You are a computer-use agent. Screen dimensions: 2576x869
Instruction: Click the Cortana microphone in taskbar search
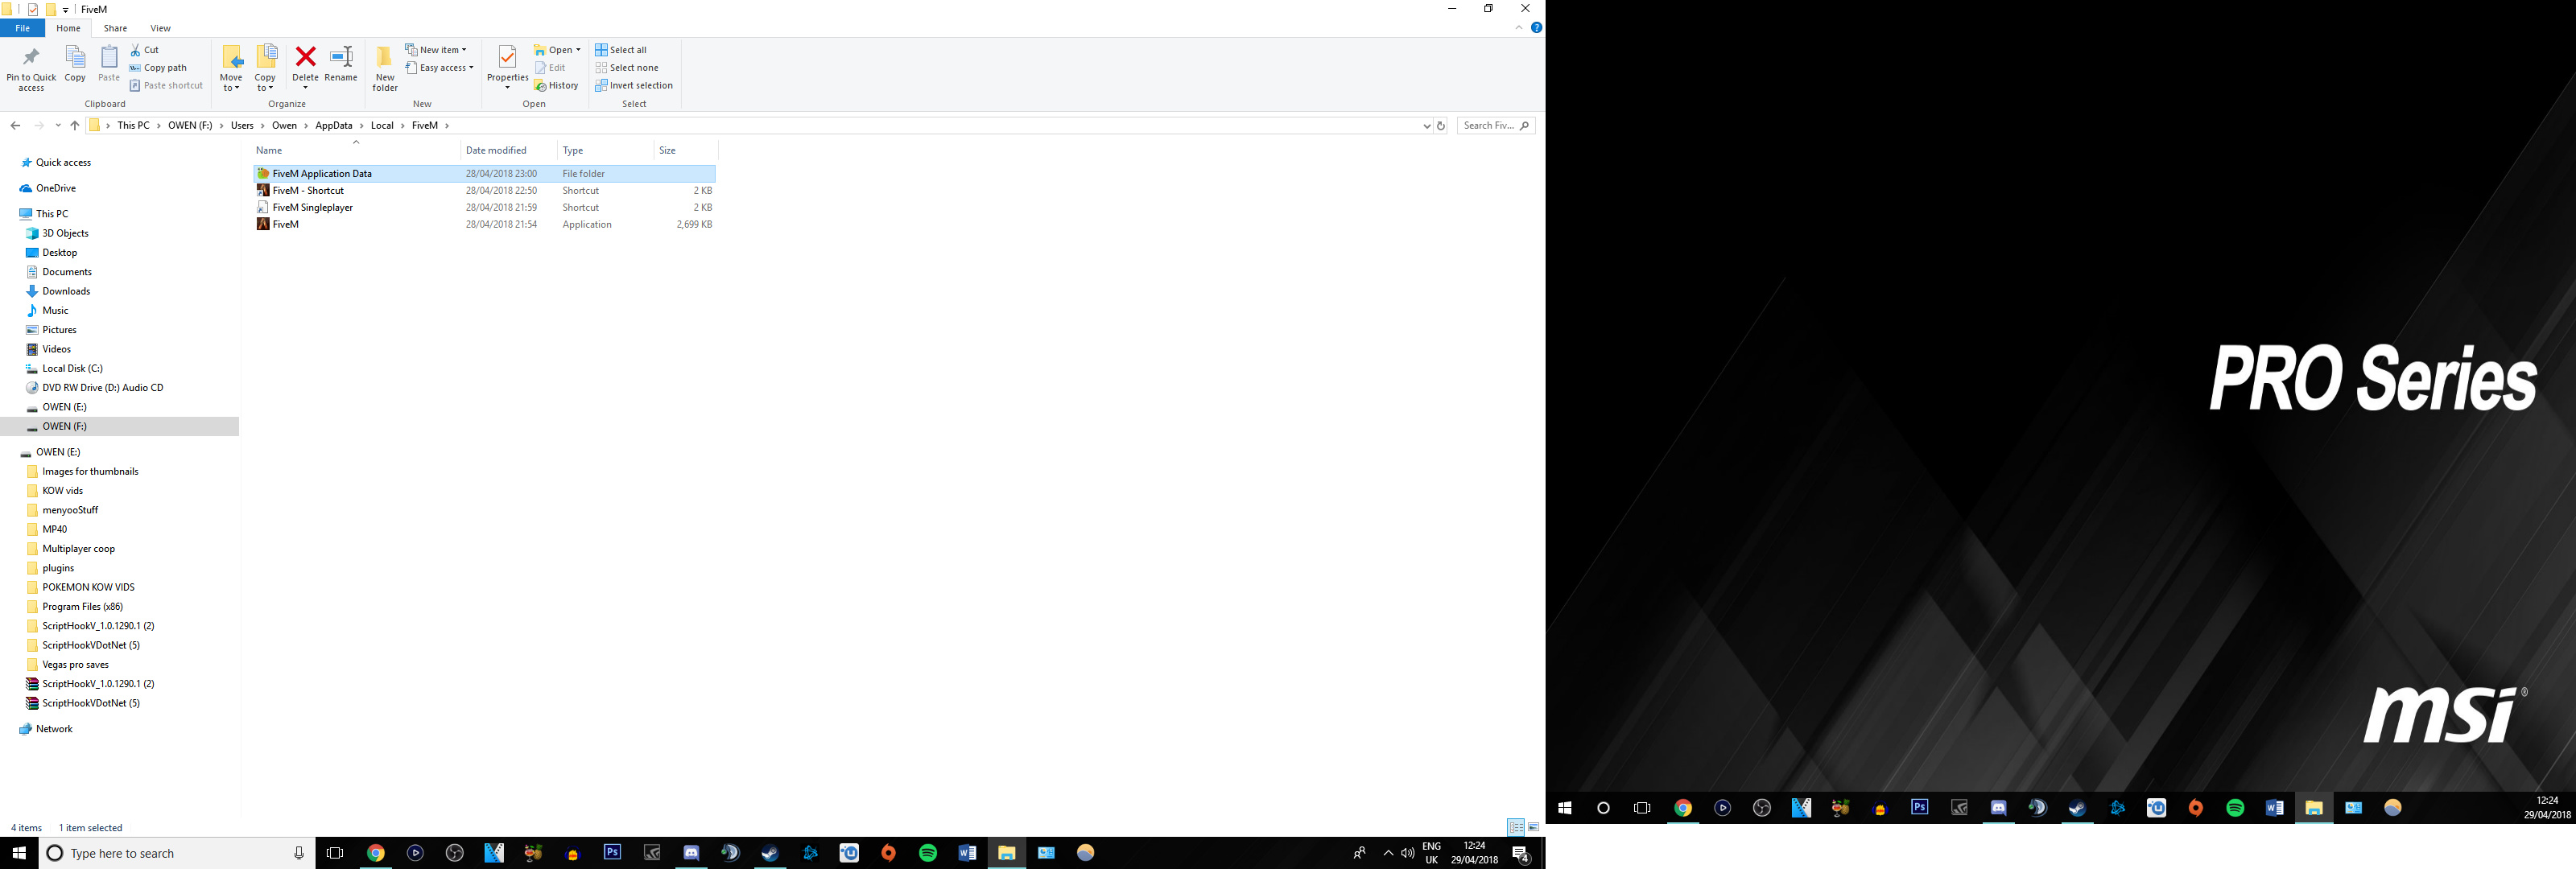point(298,853)
